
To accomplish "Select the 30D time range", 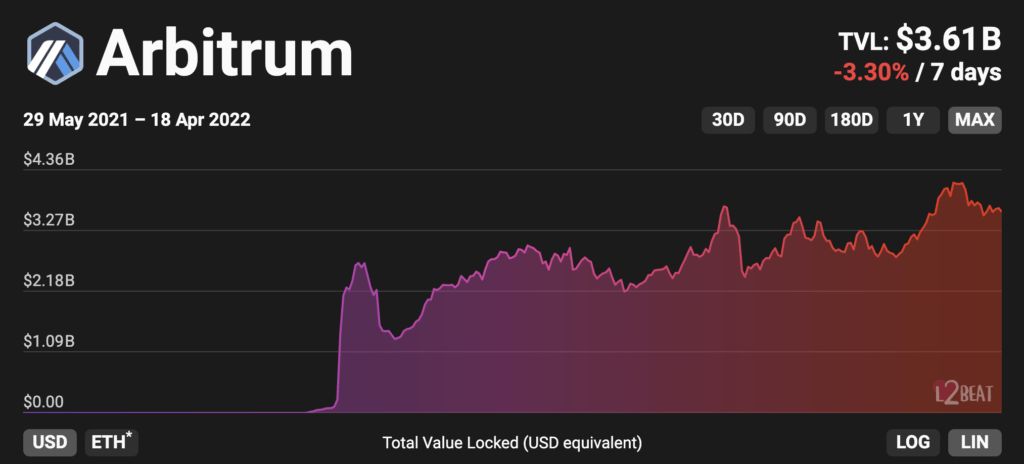I will click(728, 120).
